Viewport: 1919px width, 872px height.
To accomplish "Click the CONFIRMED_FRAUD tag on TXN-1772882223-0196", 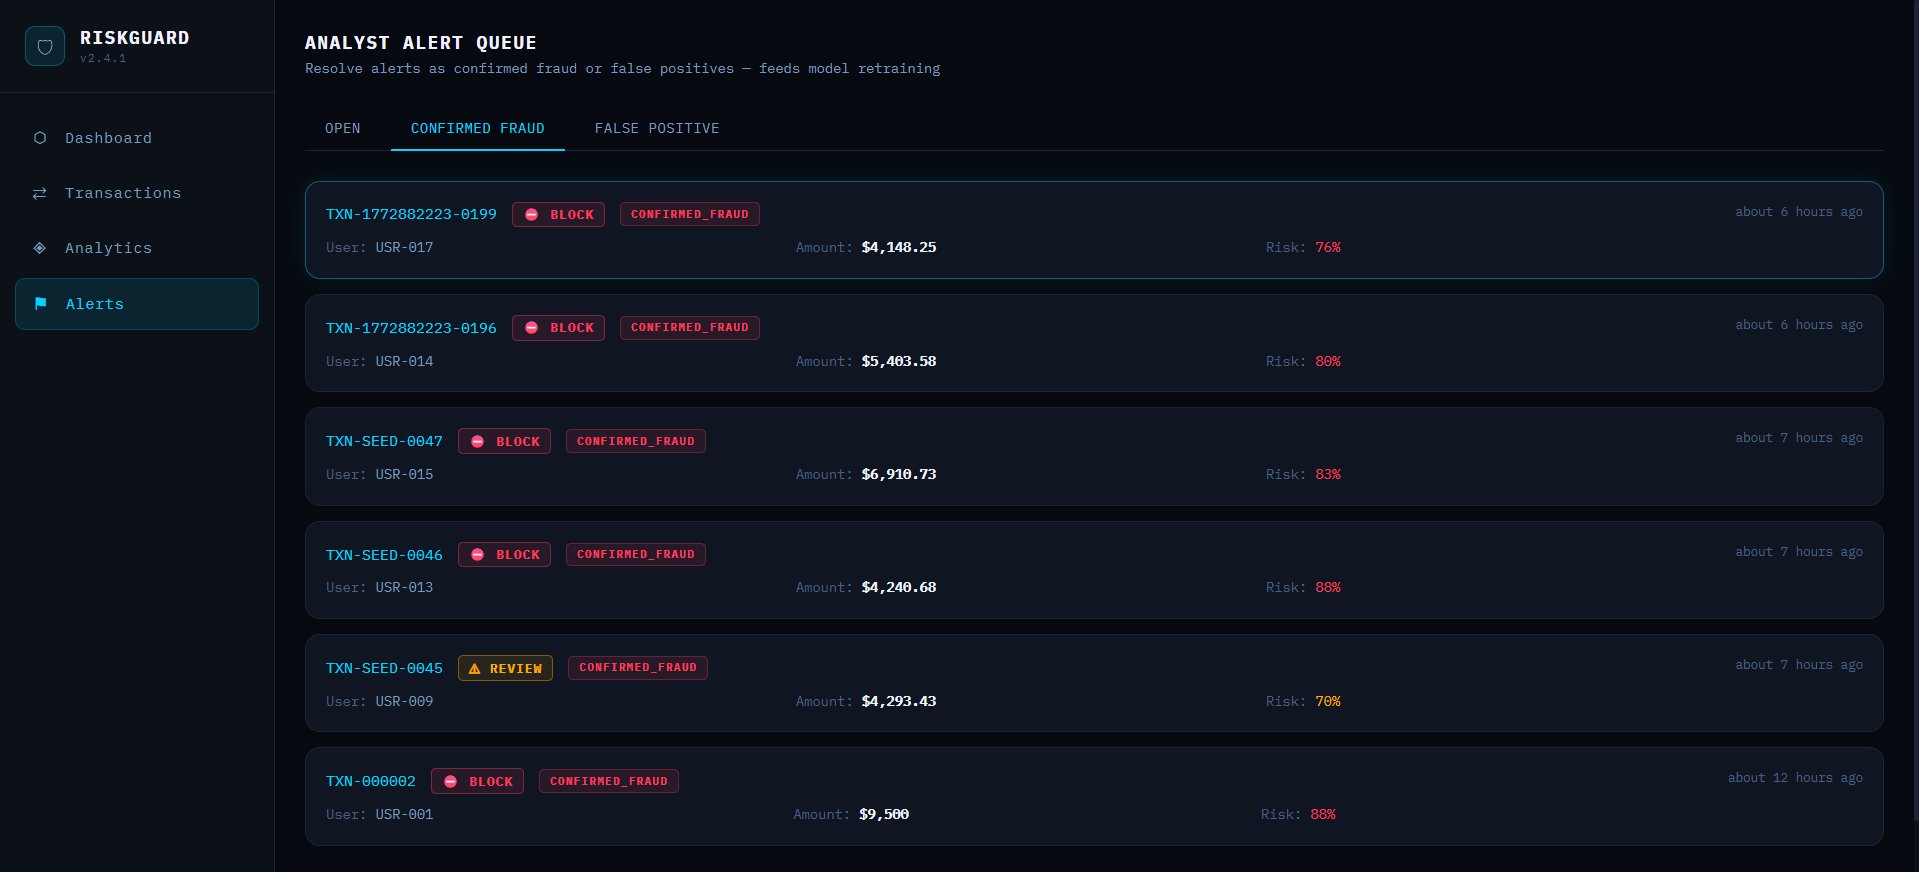I will 689,328.
